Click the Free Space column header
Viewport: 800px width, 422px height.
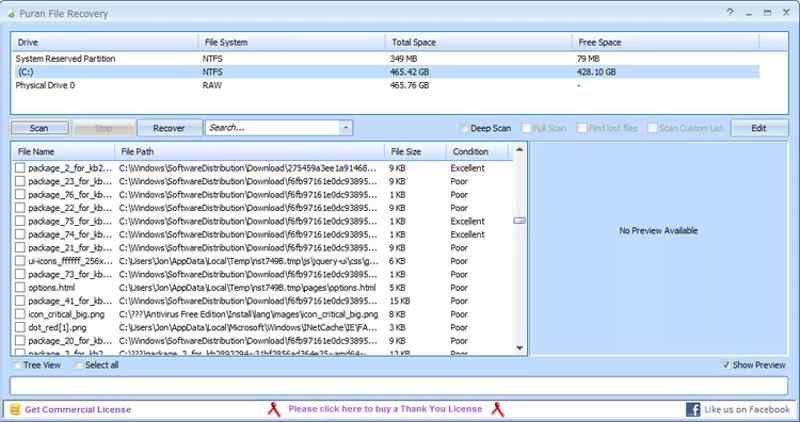pos(665,42)
